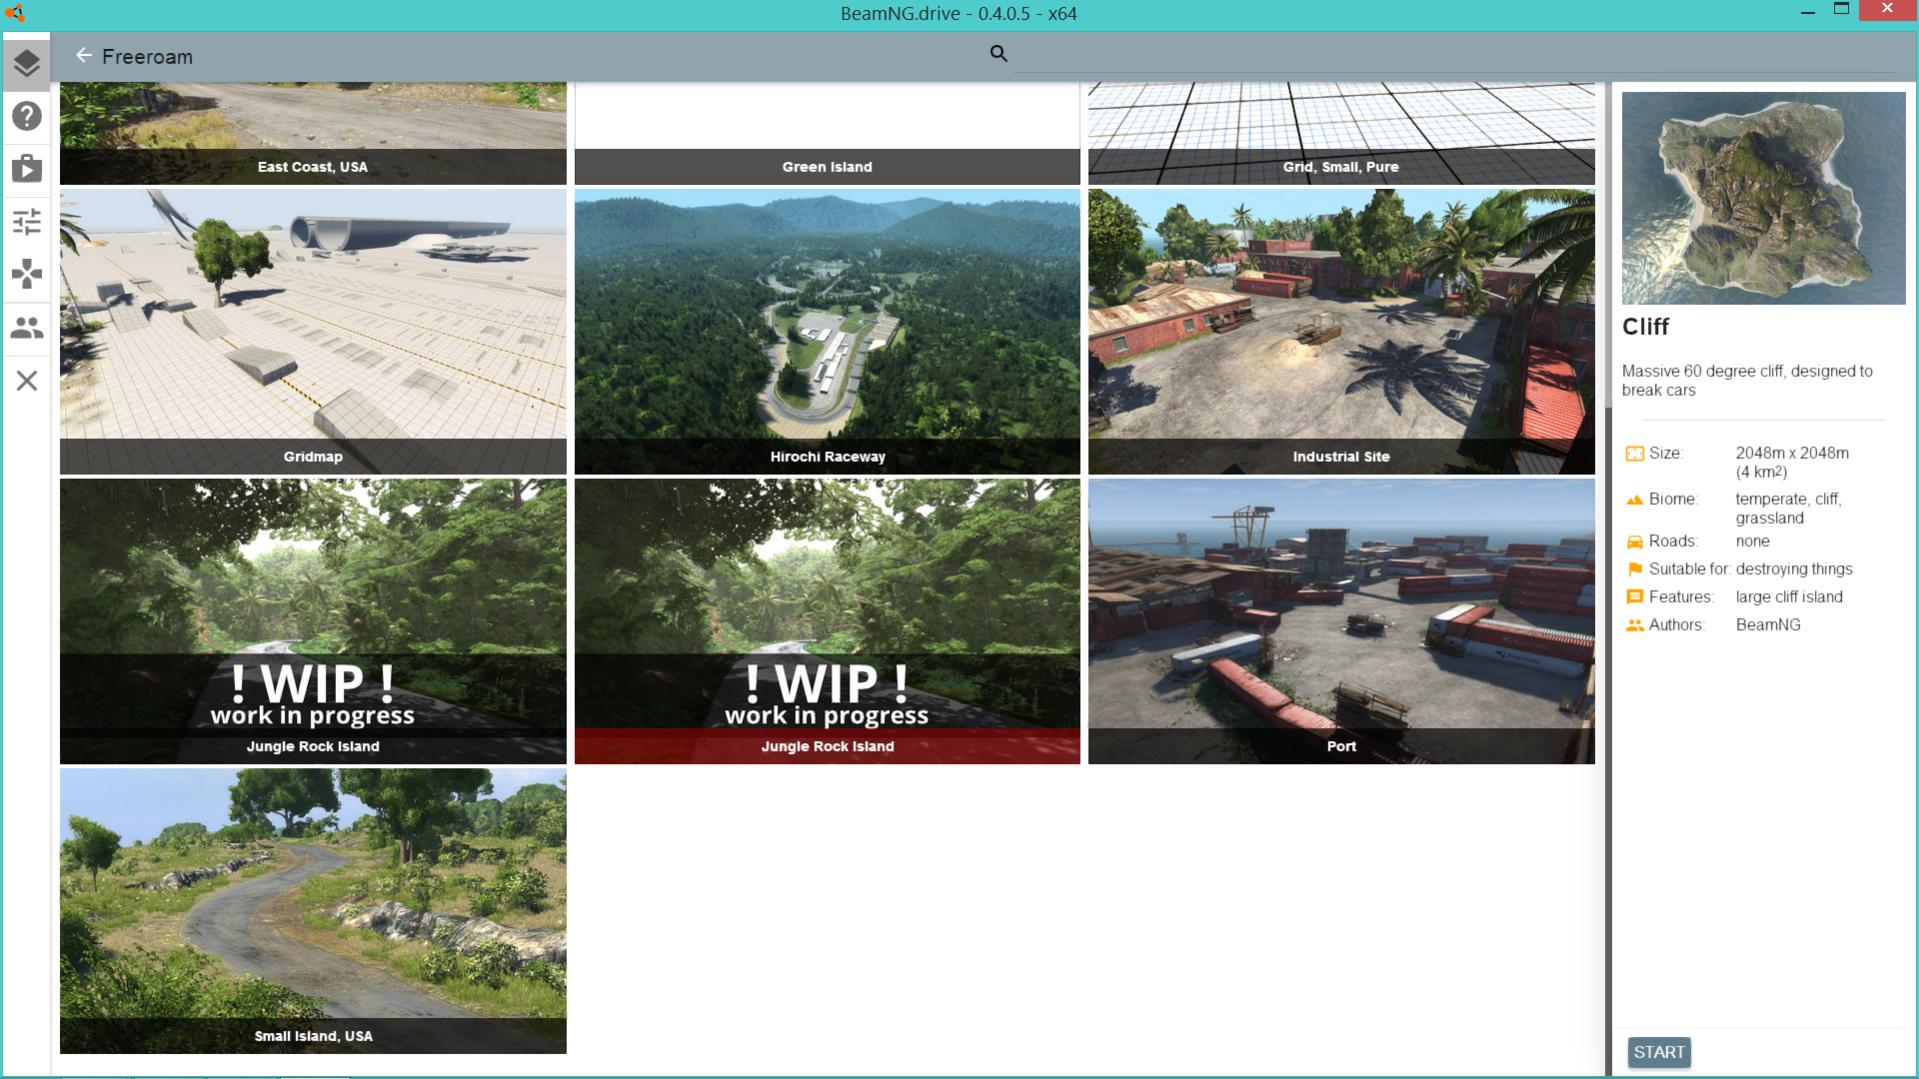This screenshot has height=1079, width=1919.
Task: Select the Hirochi Raceway level
Action: click(827, 331)
